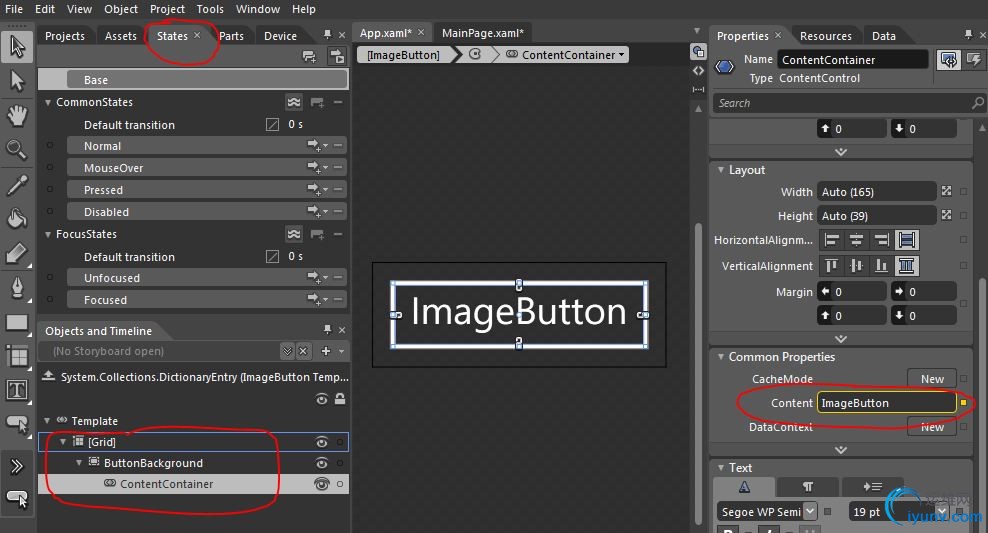
Task: Click [ImageButton] in the breadcrumb bar
Action: click(404, 55)
